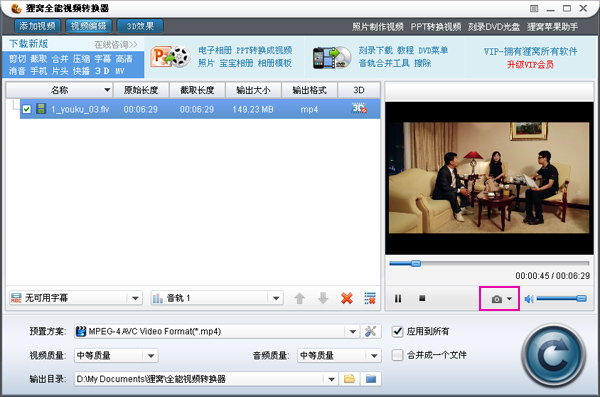Open PPT转换视频 menu item
Viewport: 600px width, 397px height.
436,27
